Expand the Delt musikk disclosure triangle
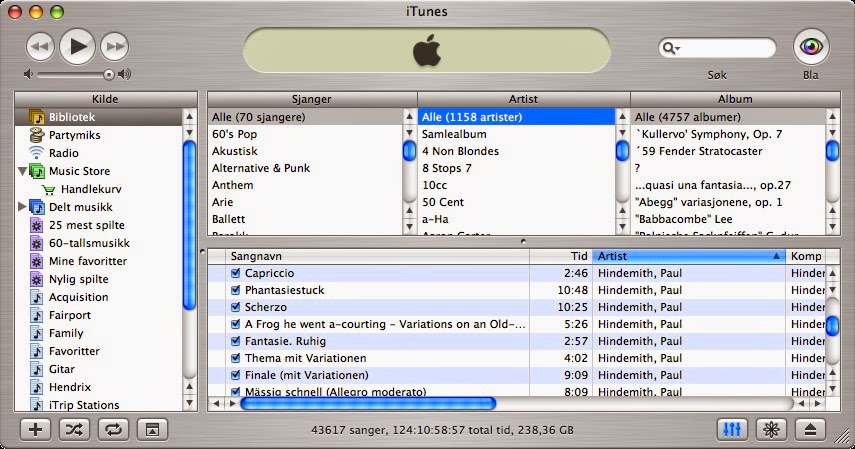The image size is (855, 449). point(22,207)
